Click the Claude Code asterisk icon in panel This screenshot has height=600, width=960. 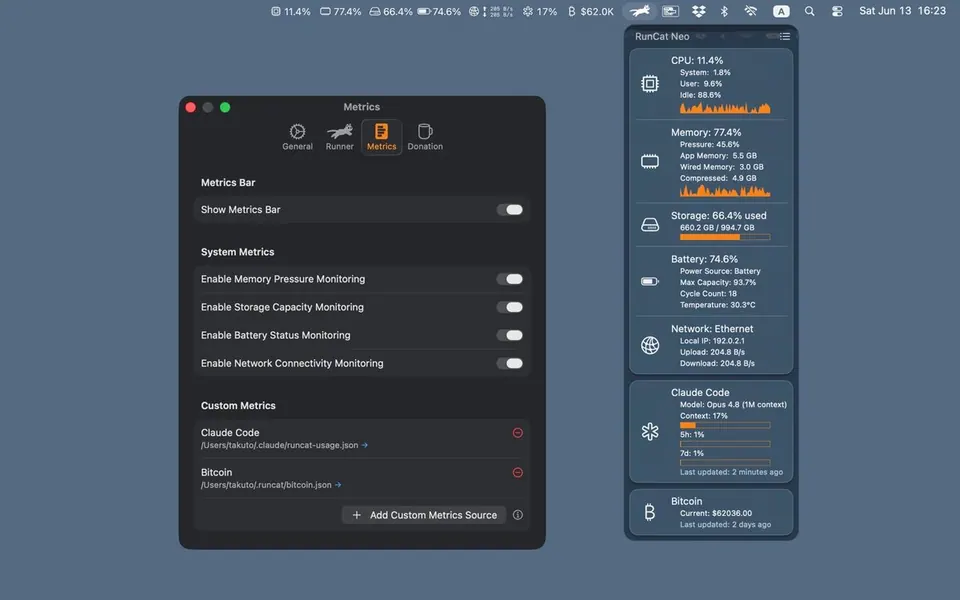(650, 432)
